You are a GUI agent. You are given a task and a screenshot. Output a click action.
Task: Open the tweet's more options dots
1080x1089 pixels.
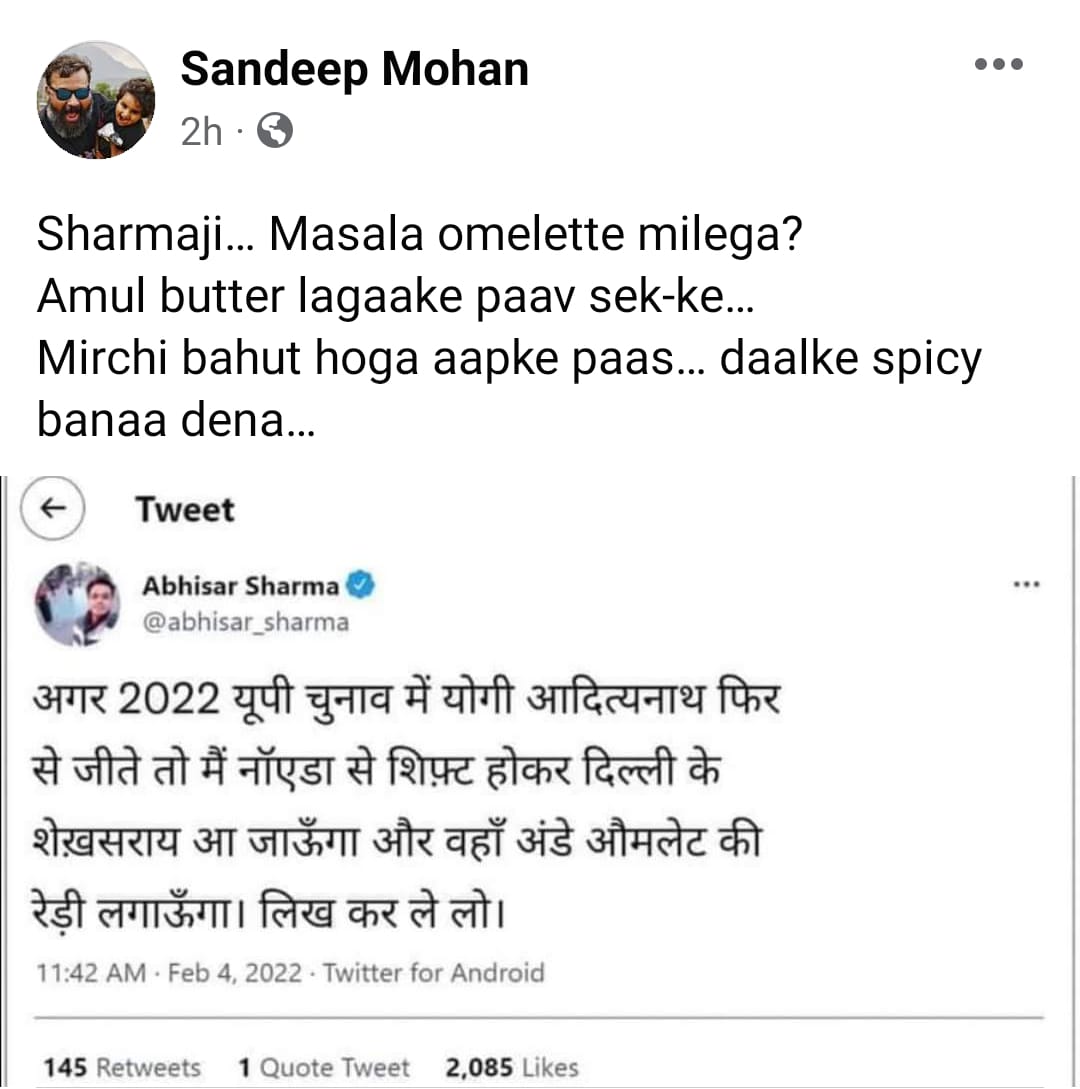point(1027,586)
